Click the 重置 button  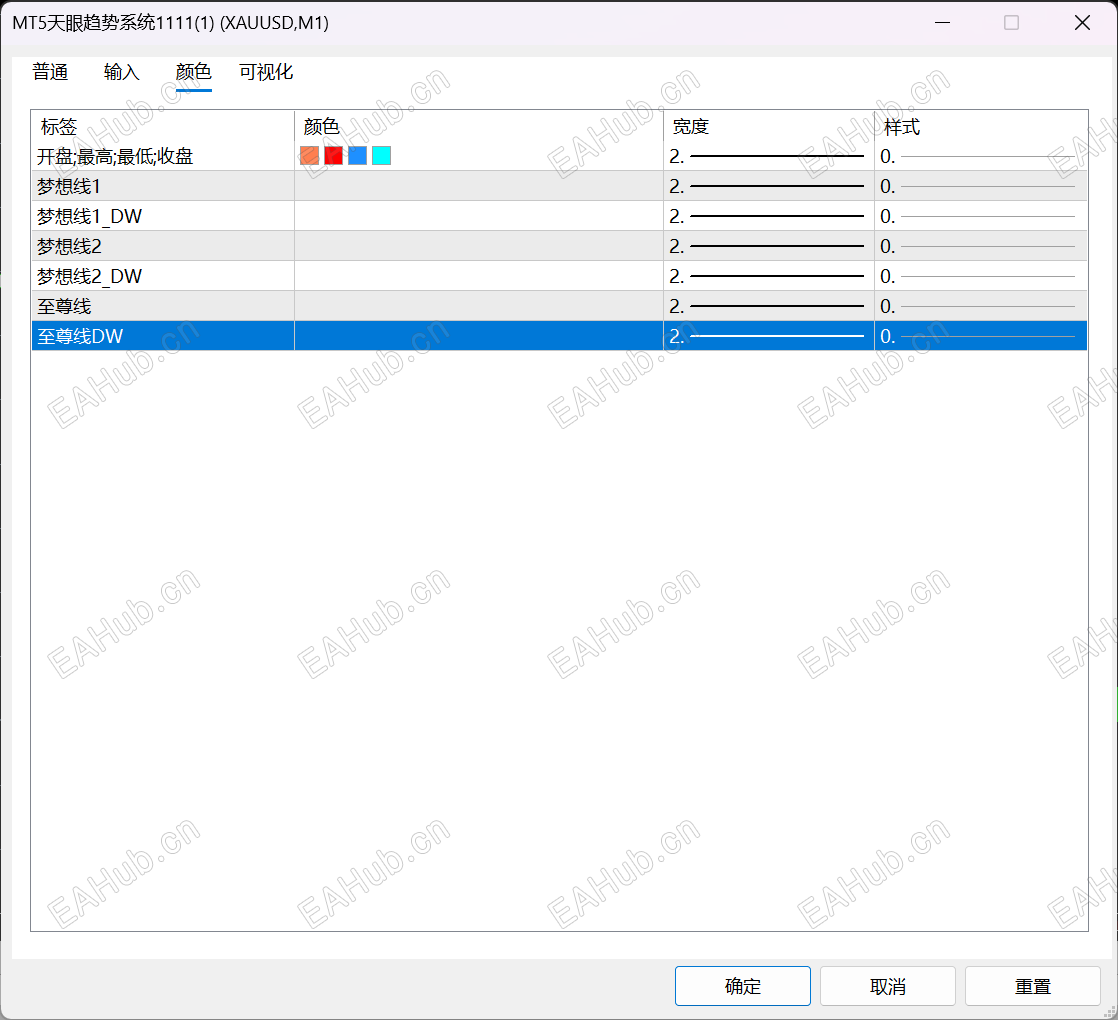pyautogui.click(x=1032, y=986)
